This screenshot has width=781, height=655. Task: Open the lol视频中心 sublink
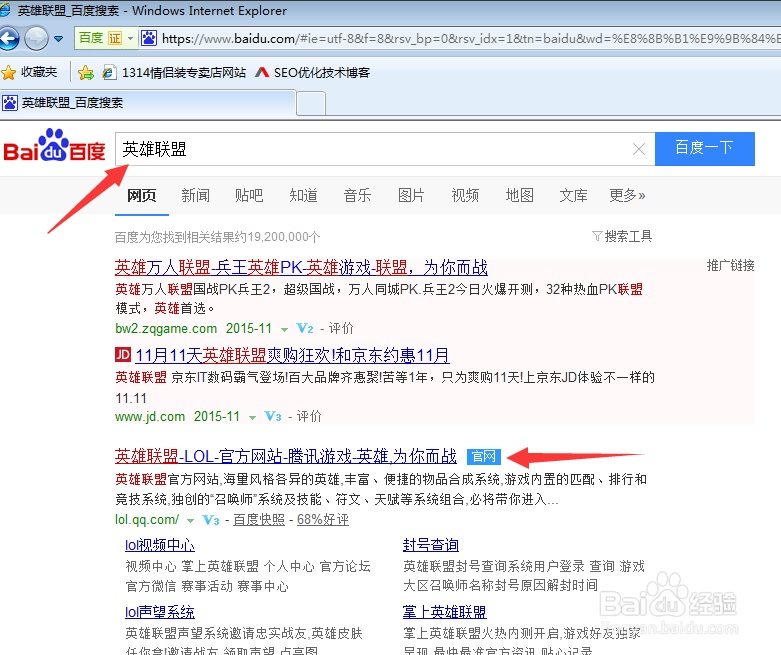(160, 545)
